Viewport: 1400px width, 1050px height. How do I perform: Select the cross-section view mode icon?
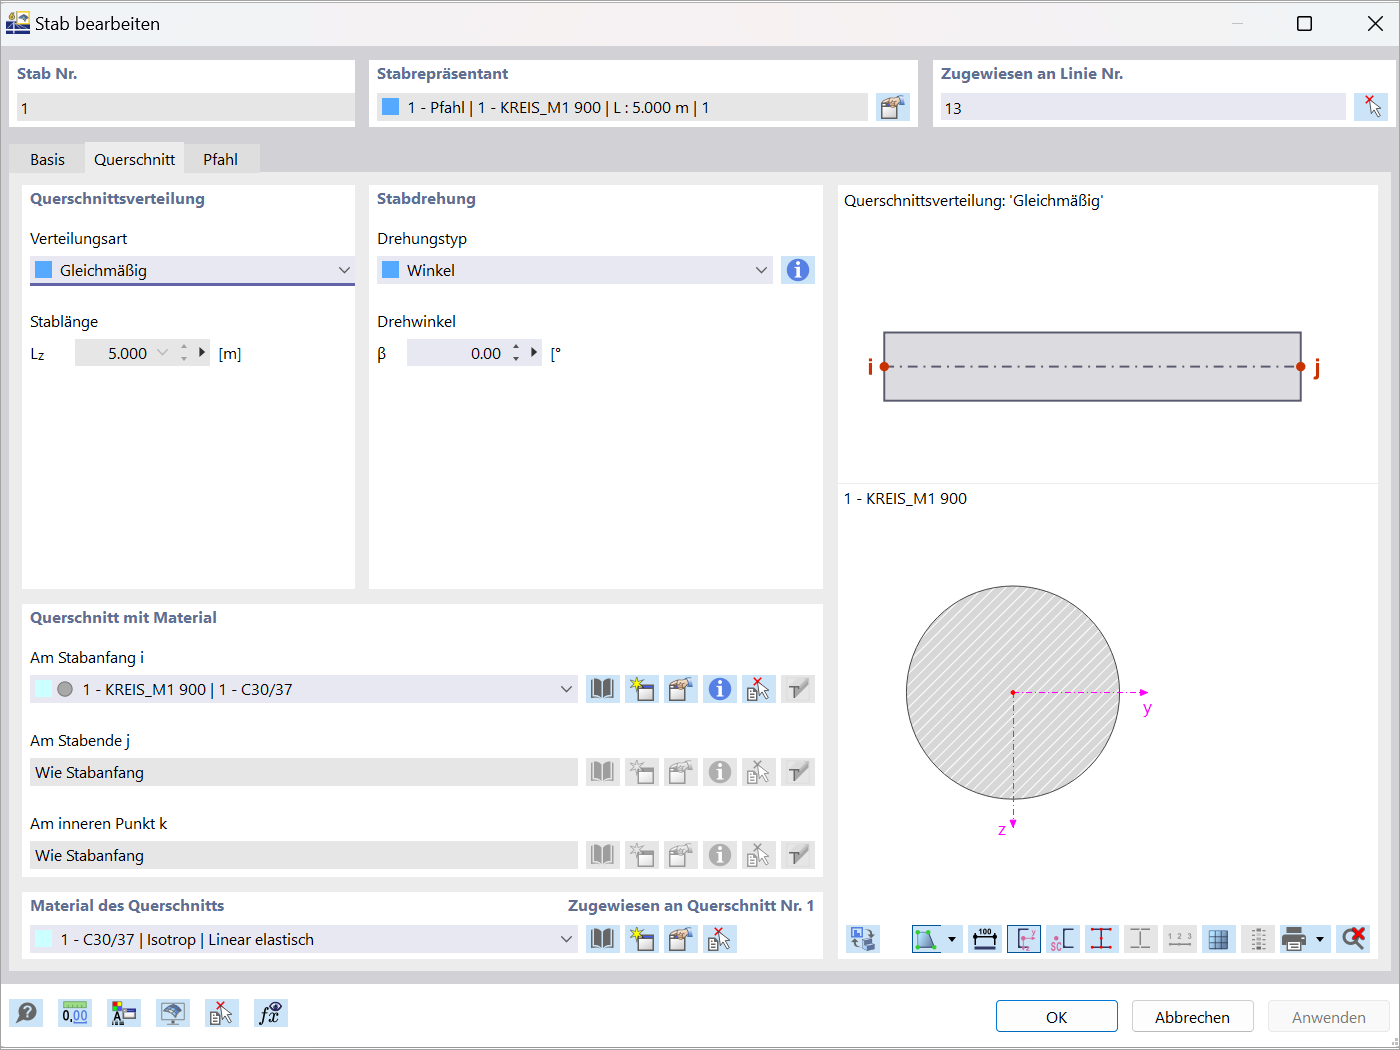[927, 939]
